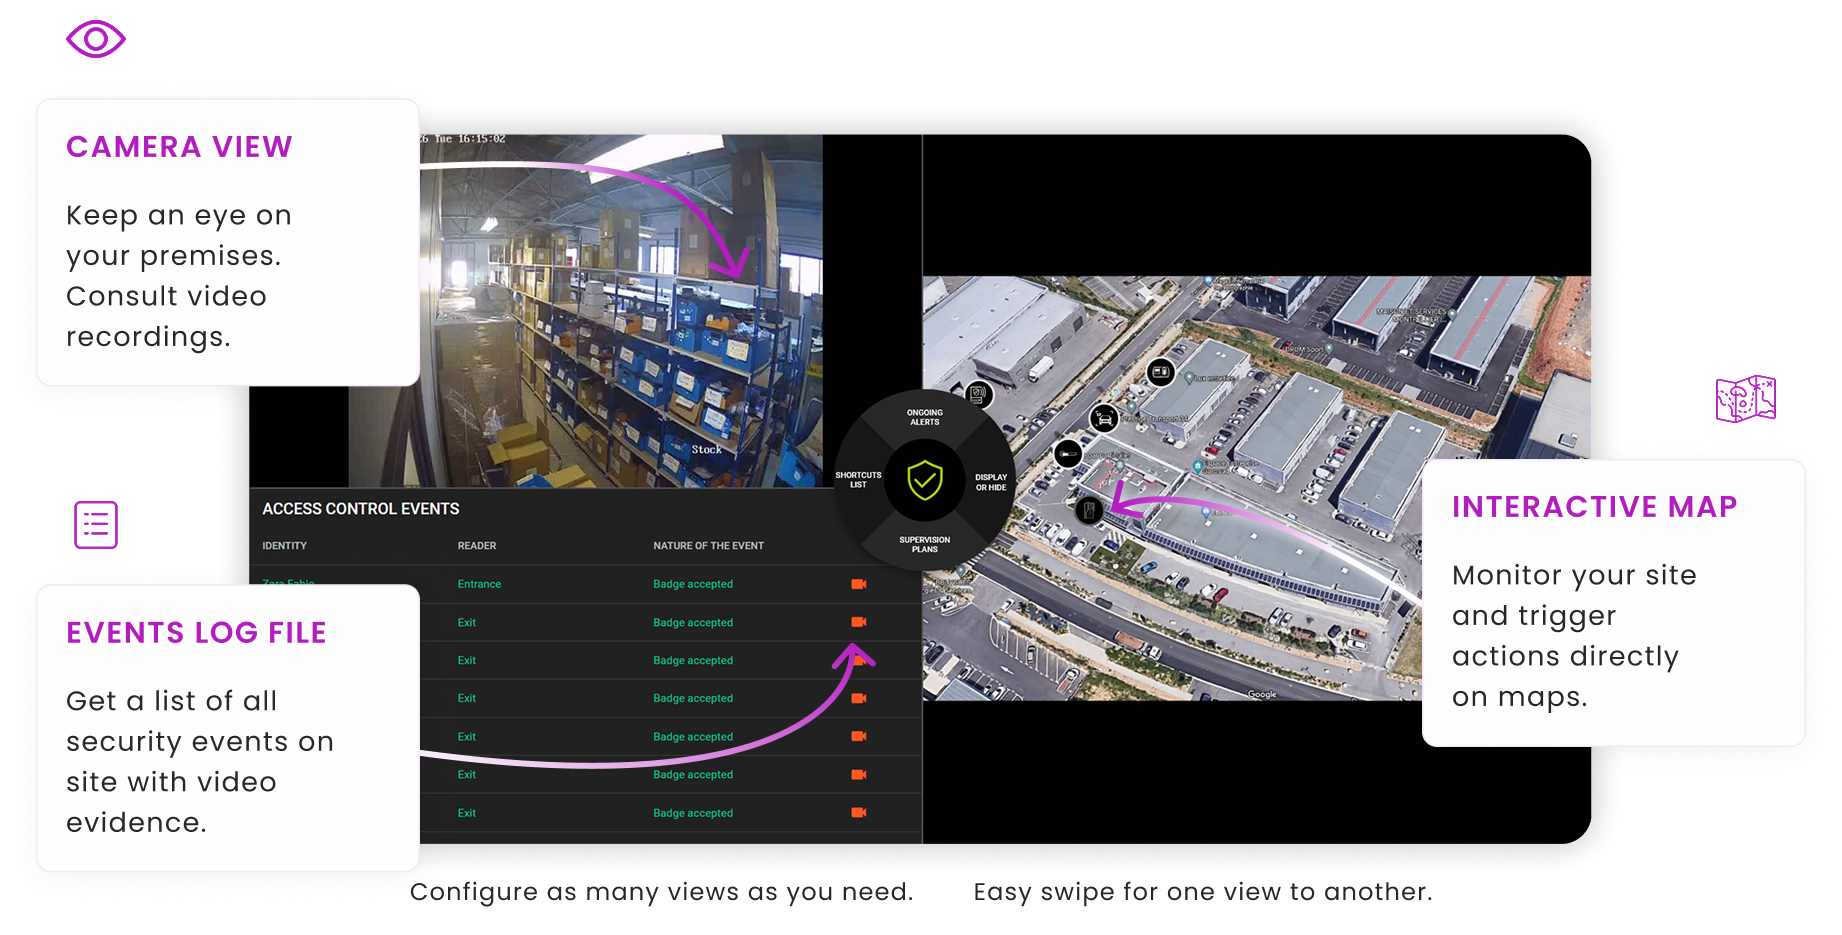Image resolution: width=1842 pixels, height=935 pixels.
Task: Click the purple eye icon above Camera View
Action: tap(95, 40)
